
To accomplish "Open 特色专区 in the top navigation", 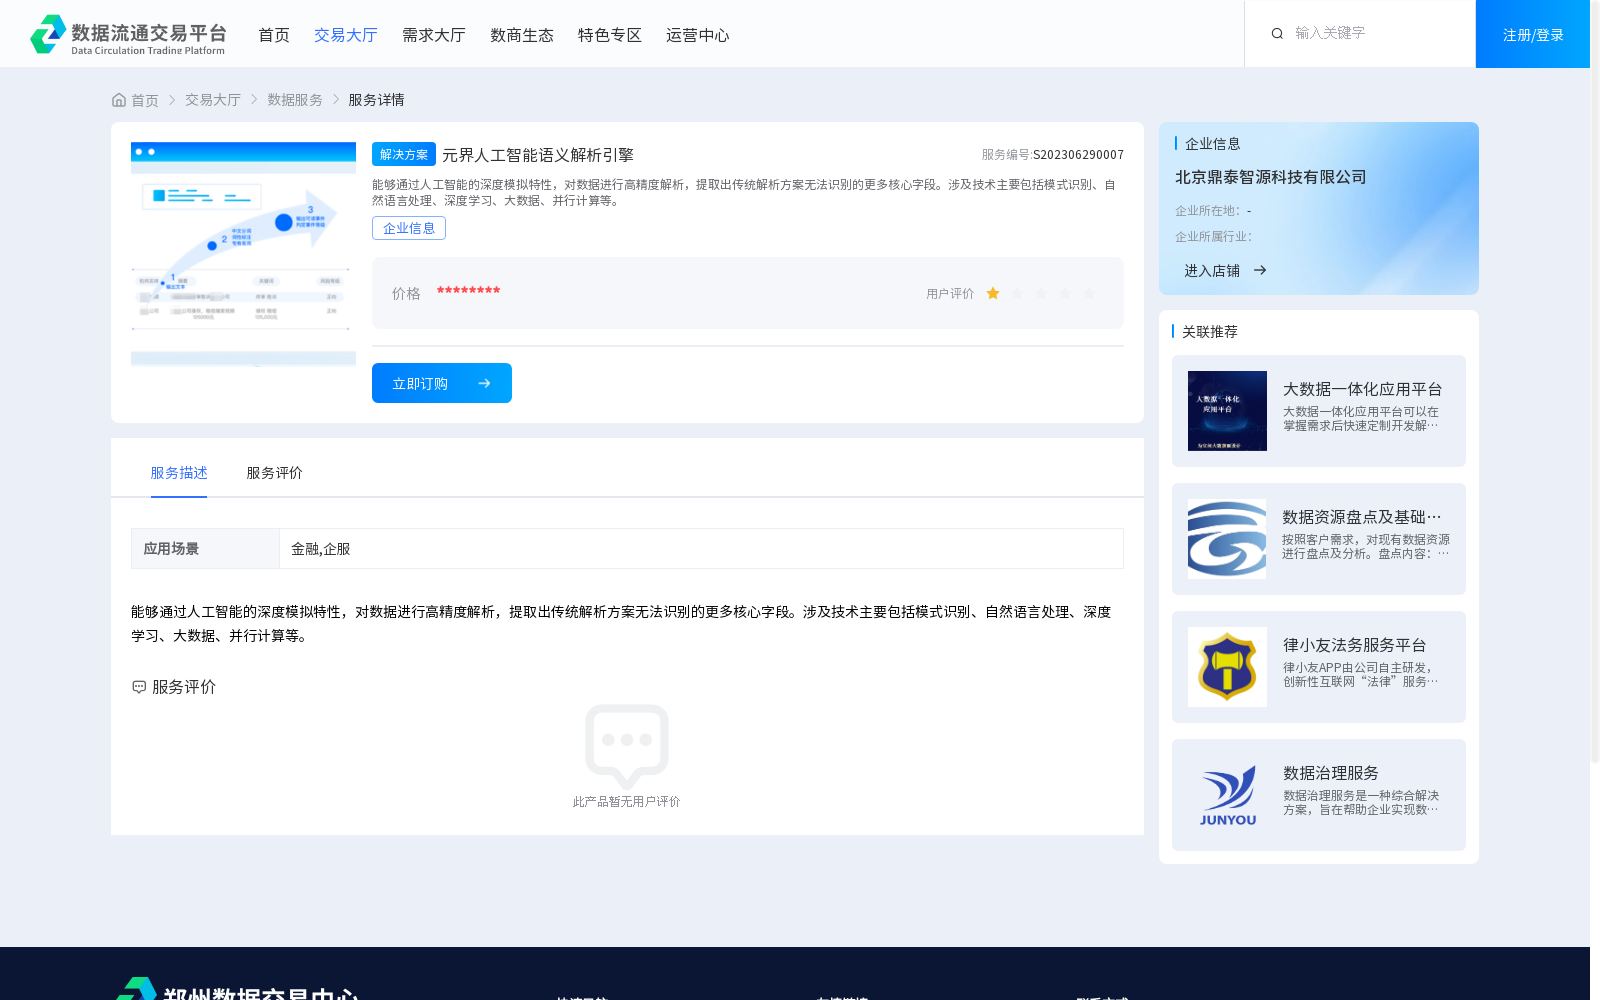I will click(610, 35).
